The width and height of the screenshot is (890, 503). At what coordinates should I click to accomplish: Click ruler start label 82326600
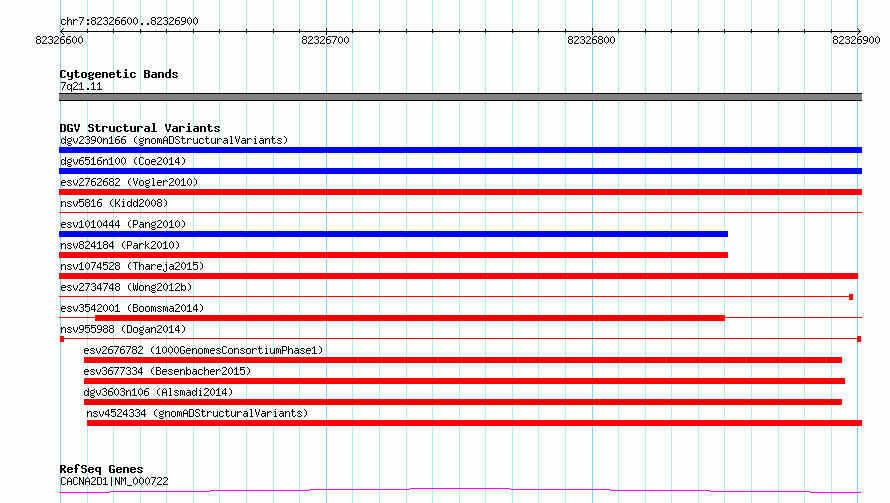59,40
